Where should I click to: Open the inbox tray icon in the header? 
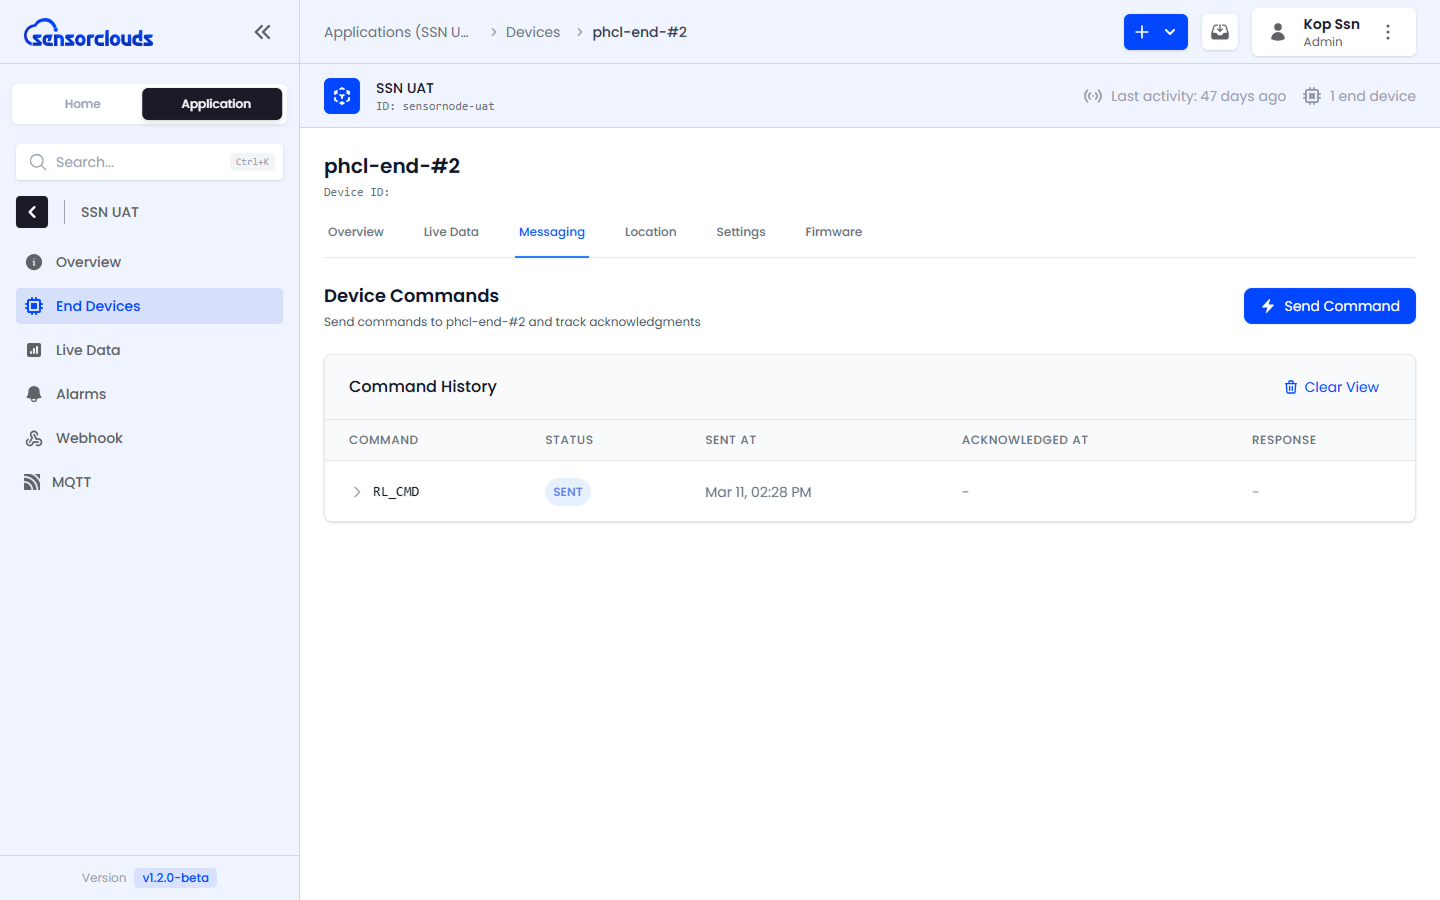(1219, 31)
